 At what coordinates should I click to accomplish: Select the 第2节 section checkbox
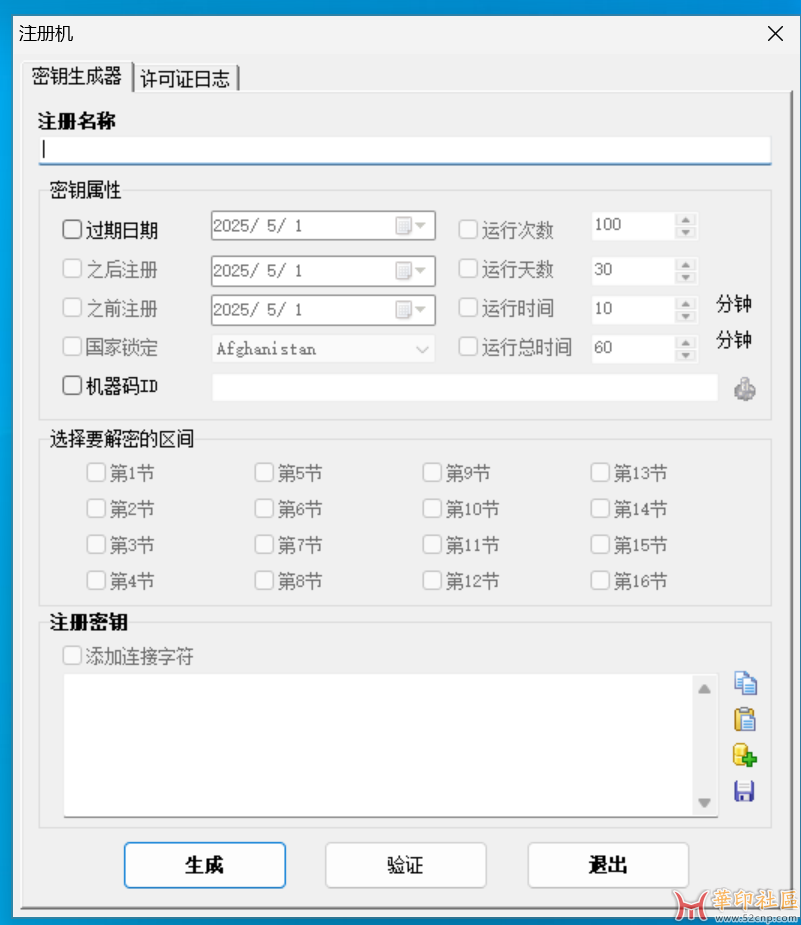pyautogui.click(x=96, y=509)
